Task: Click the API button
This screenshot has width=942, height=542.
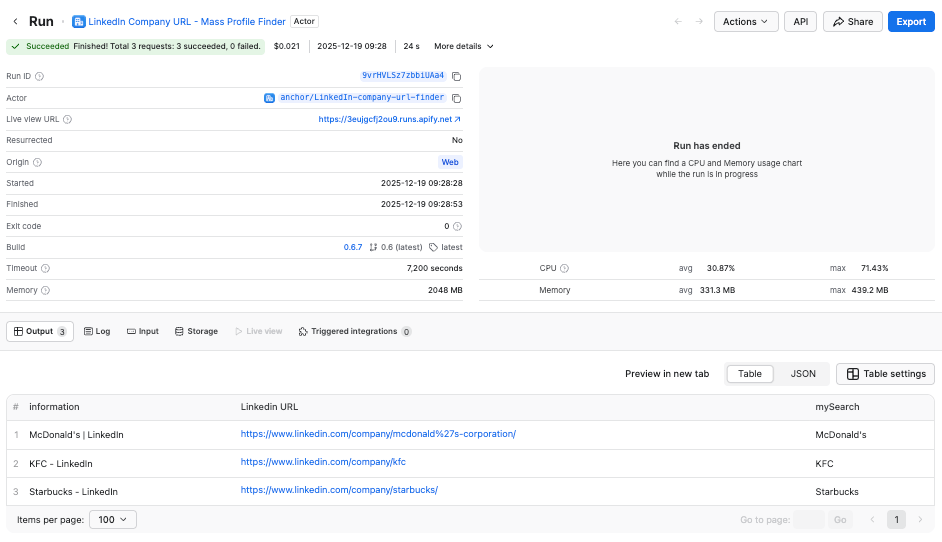Action: (x=800, y=22)
